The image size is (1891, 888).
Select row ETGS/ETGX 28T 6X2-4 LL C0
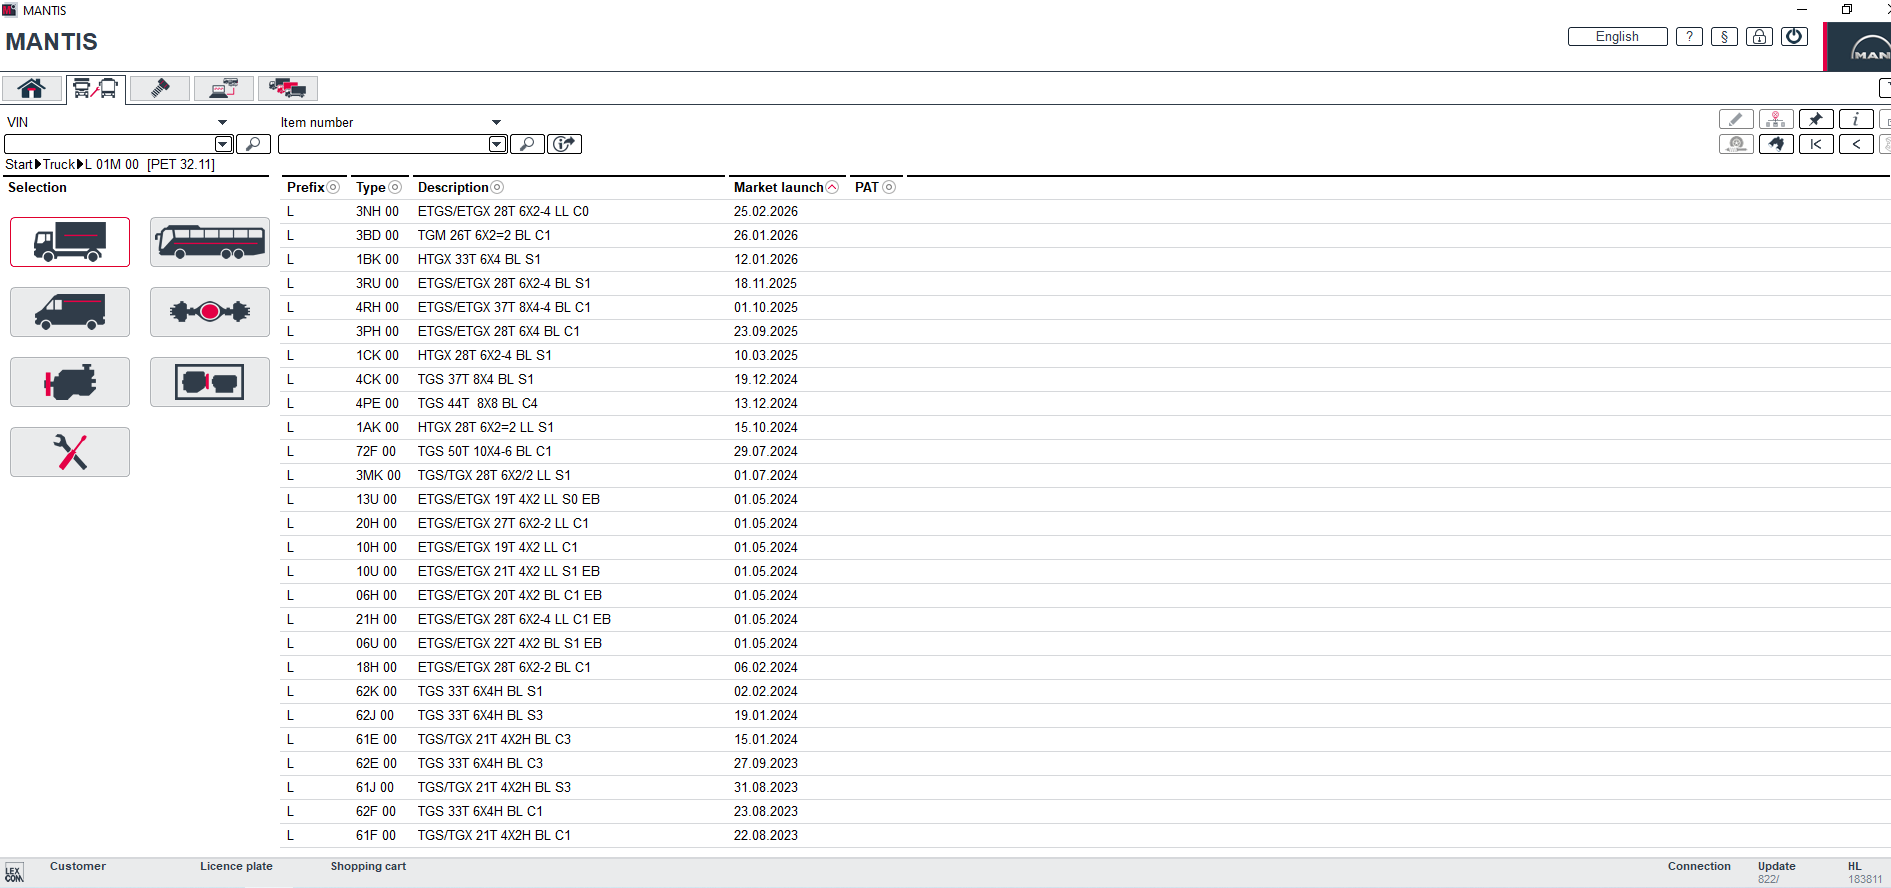pyautogui.click(x=1085, y=211)
